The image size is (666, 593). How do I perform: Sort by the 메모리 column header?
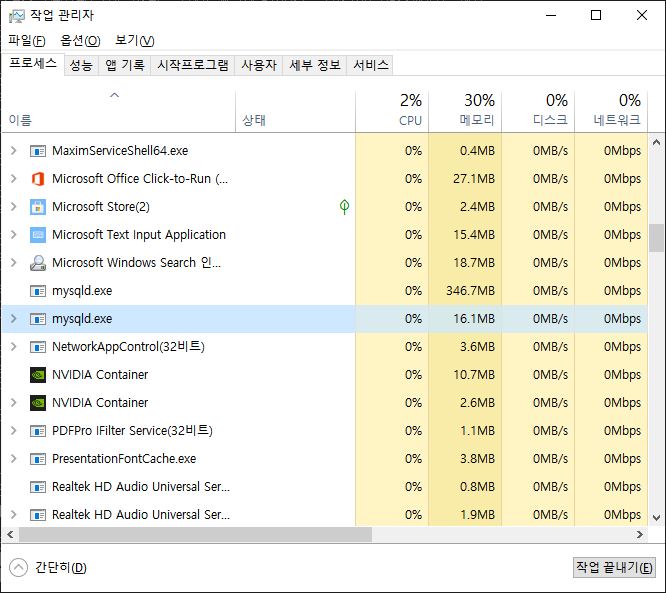tap(465, 111)
